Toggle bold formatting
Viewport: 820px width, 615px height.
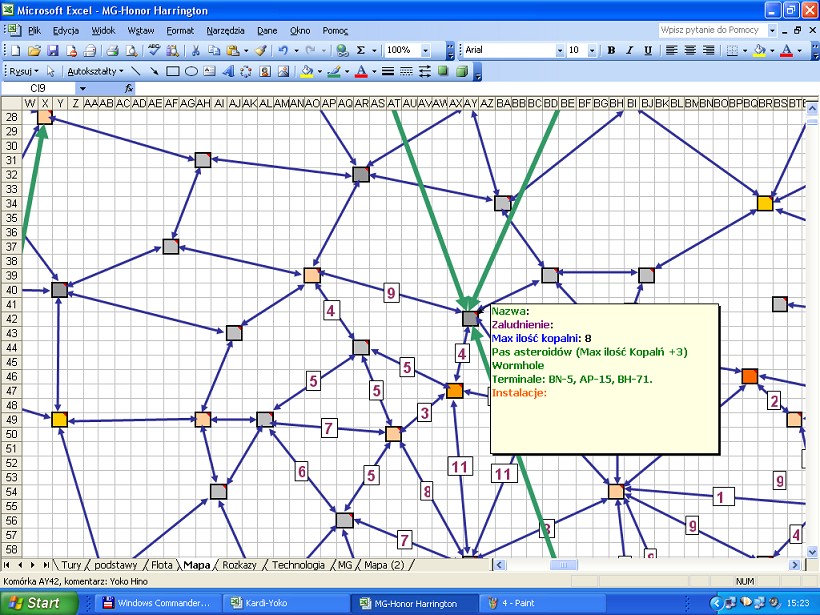611,50
